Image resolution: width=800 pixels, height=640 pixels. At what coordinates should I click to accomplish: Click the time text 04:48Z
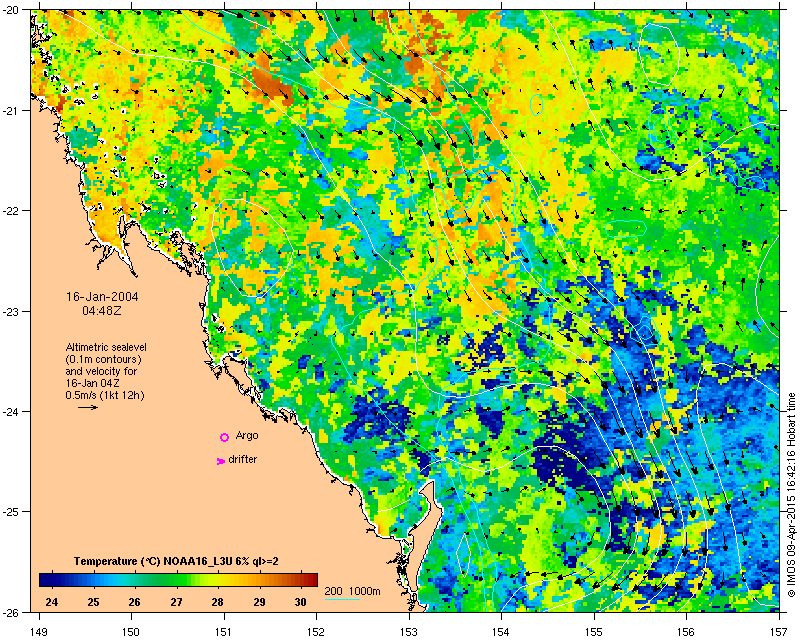102,310
